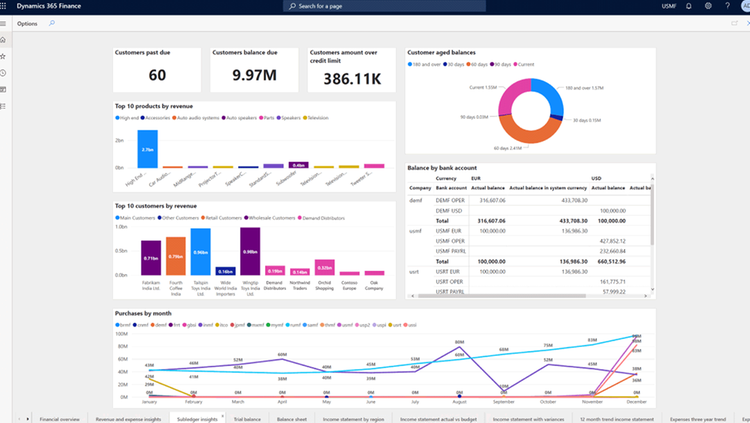Screen dimensions: 750x423
Task: Open Income statement actual vs budget tab
Action: coord(439,419)
